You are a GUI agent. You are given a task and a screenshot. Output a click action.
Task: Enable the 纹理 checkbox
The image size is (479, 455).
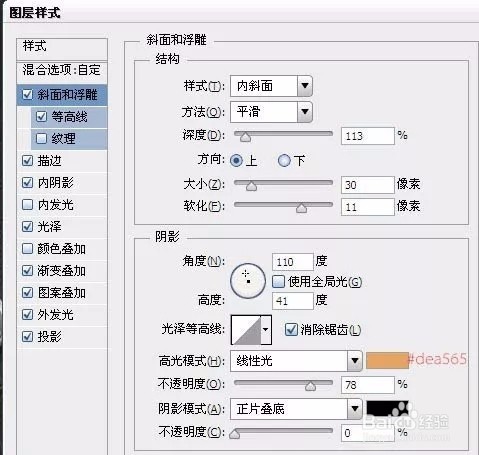(x=41, y=138)
